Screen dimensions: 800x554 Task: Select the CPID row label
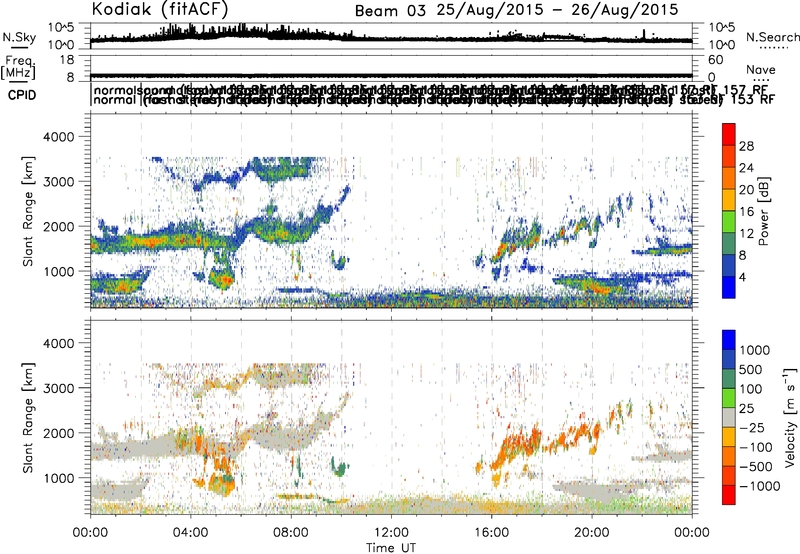click(22, 95)
